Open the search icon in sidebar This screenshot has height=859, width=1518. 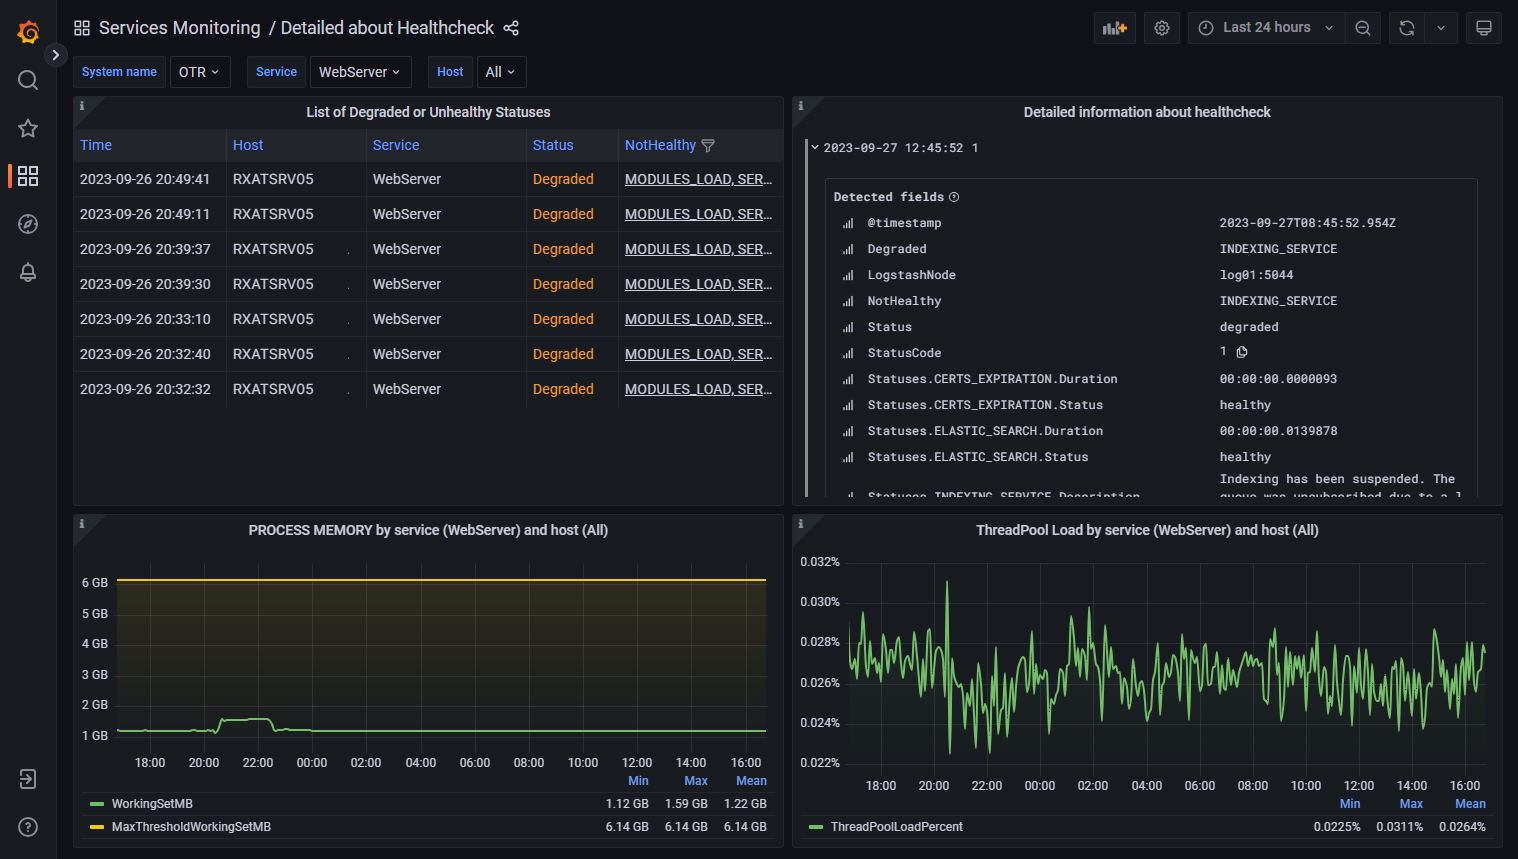(x=28, y=80)
